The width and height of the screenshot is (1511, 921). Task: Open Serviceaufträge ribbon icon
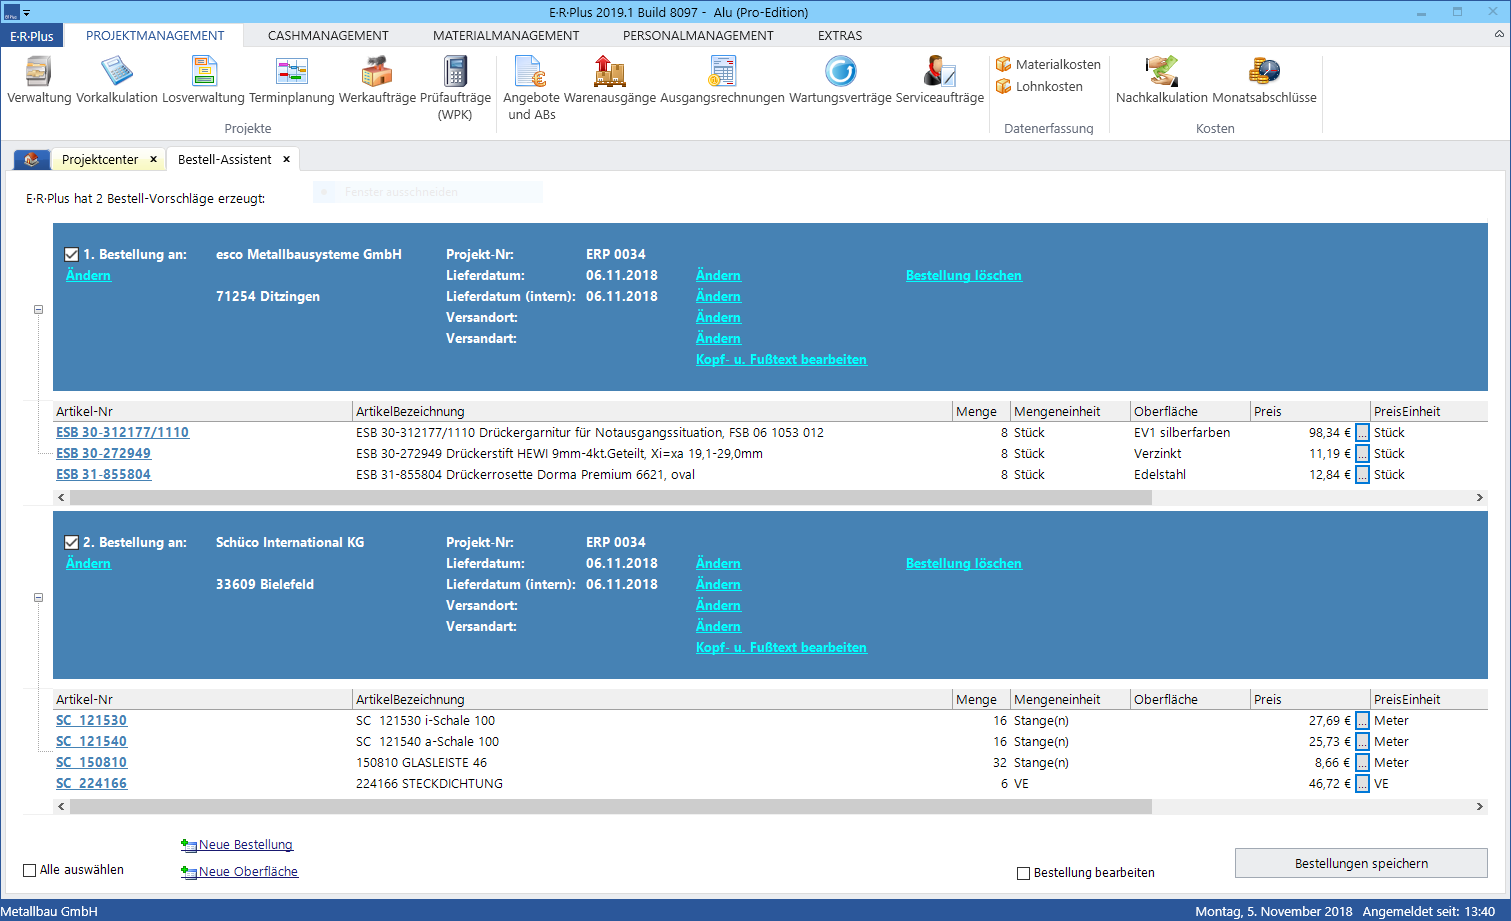[940, 80]
